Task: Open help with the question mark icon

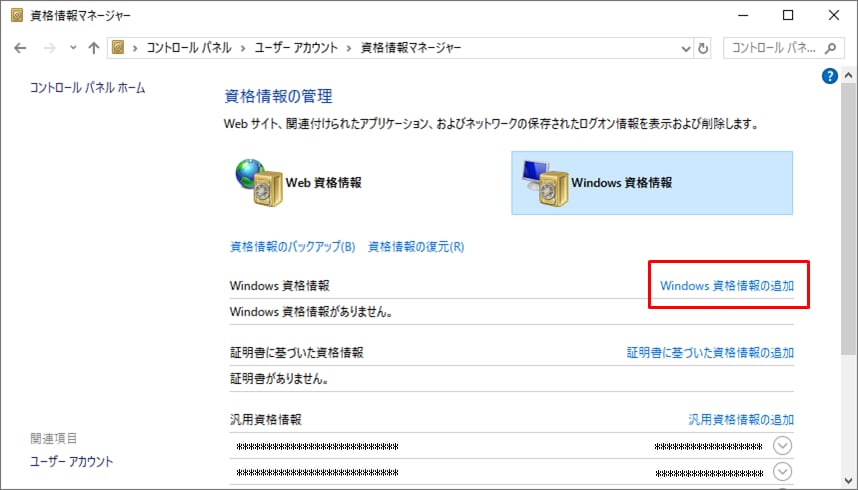Action: click(830, 76)
